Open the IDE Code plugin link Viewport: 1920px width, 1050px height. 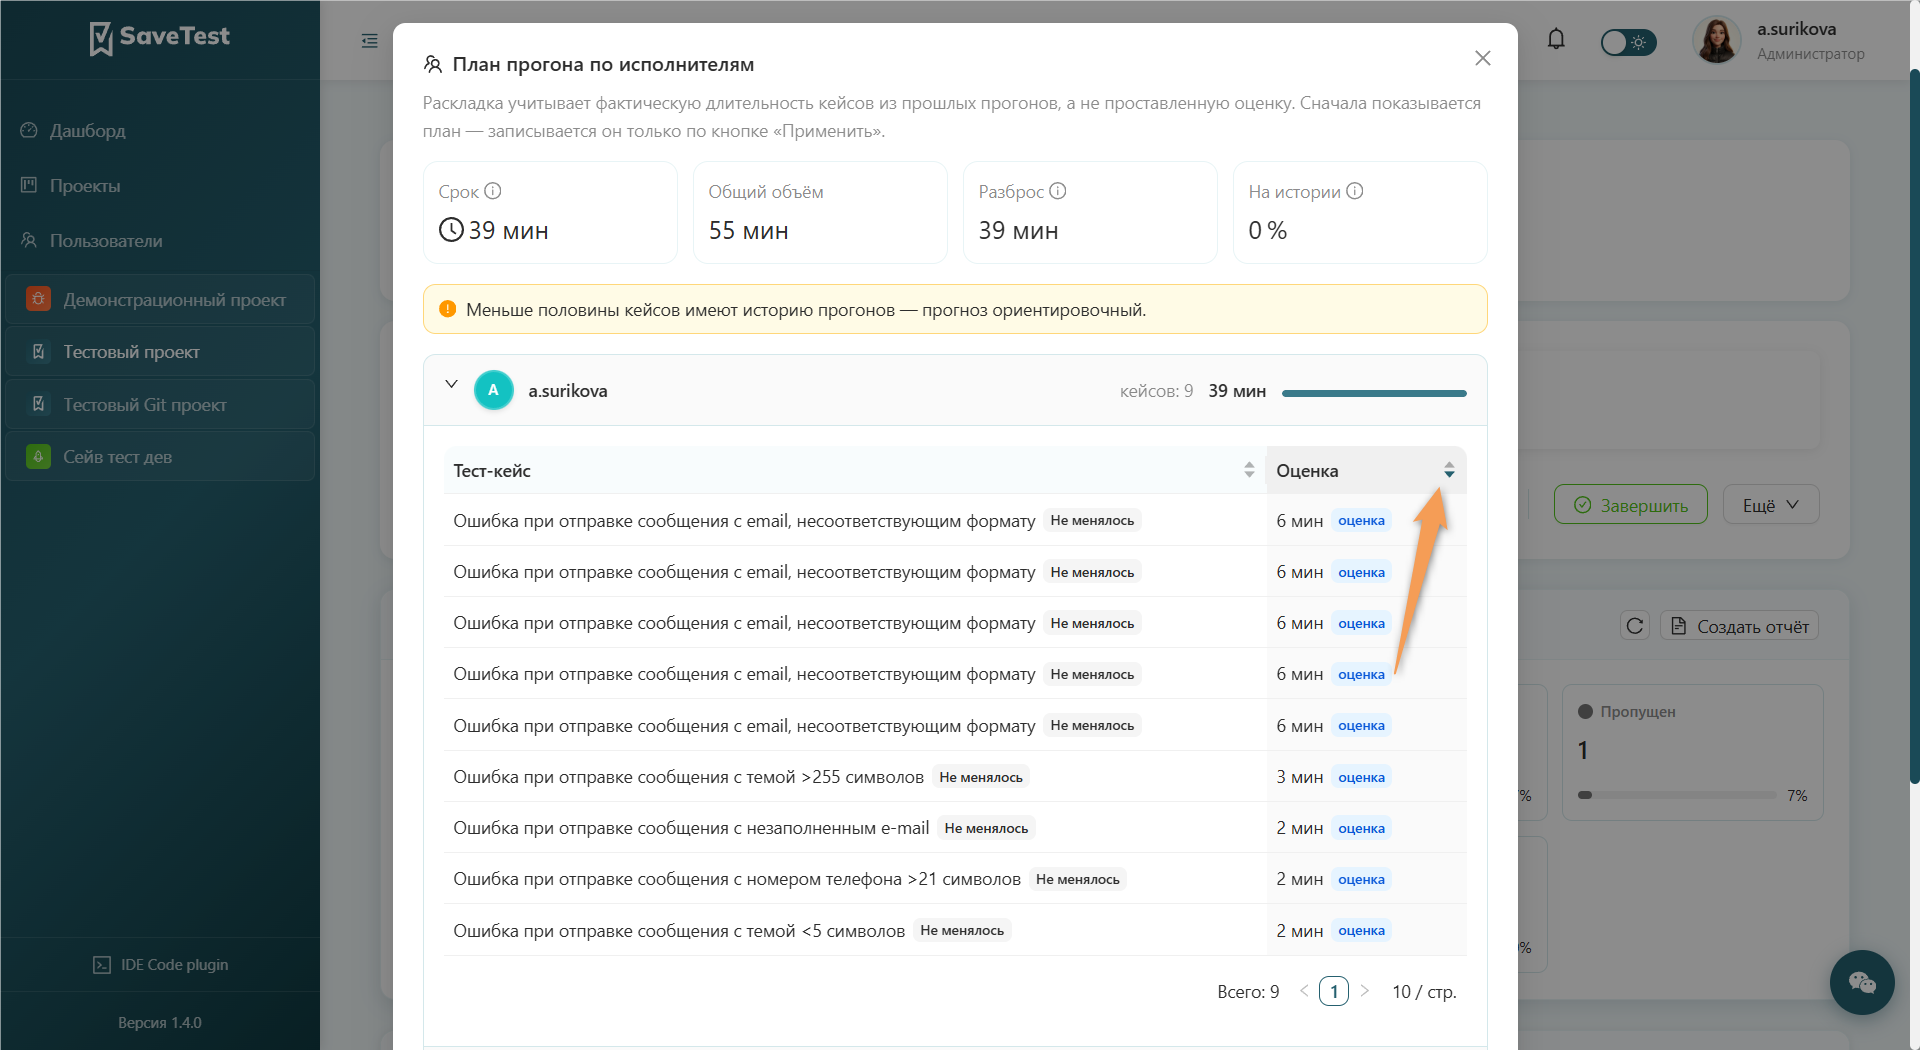click(x=160, y=965)
